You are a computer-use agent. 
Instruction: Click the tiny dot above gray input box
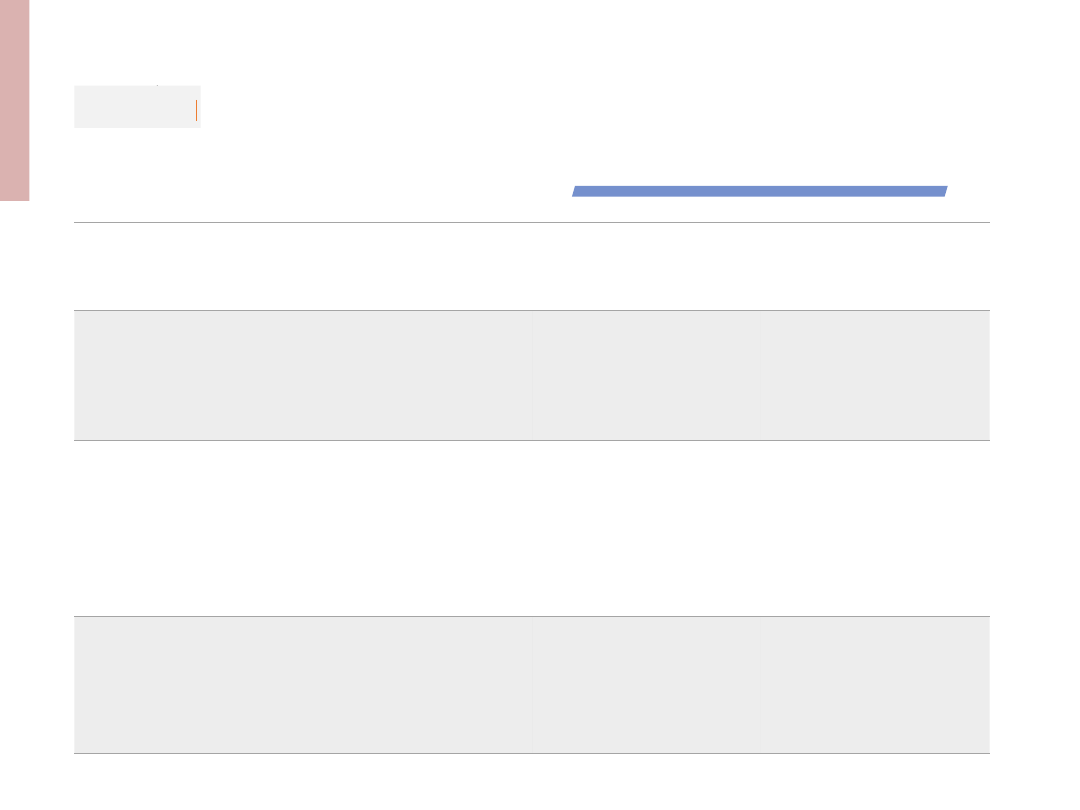tap(157, 85)
